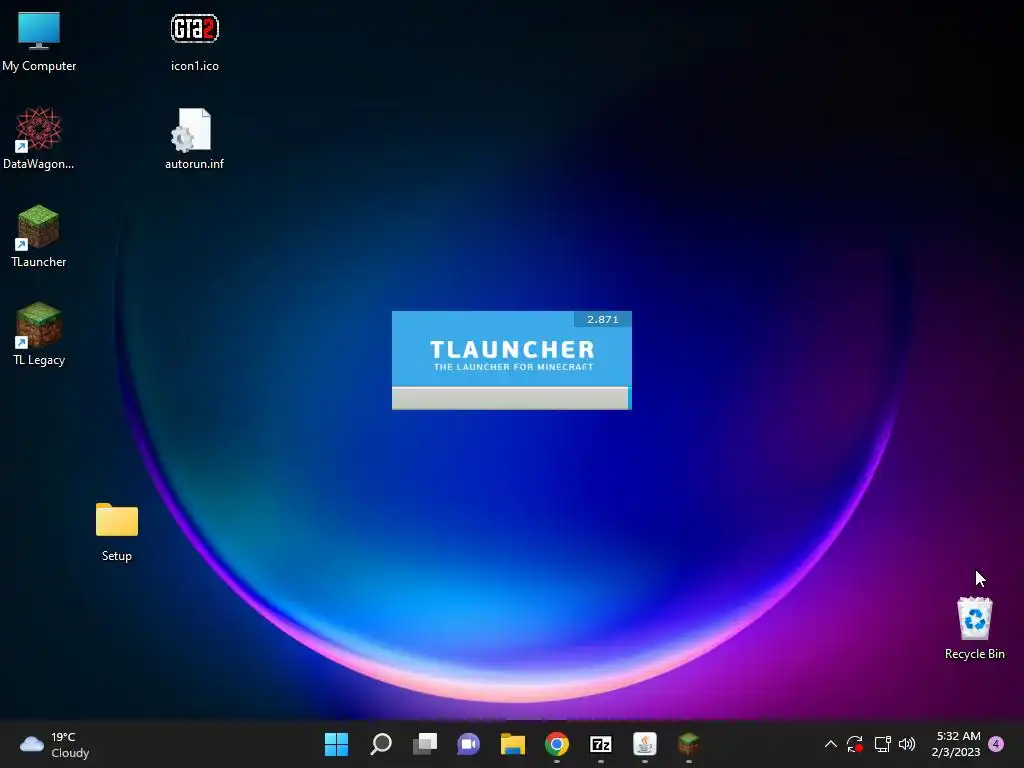
Task: Click the sync status tray icon
Action: pyautogui.click(x=855, y=744)
